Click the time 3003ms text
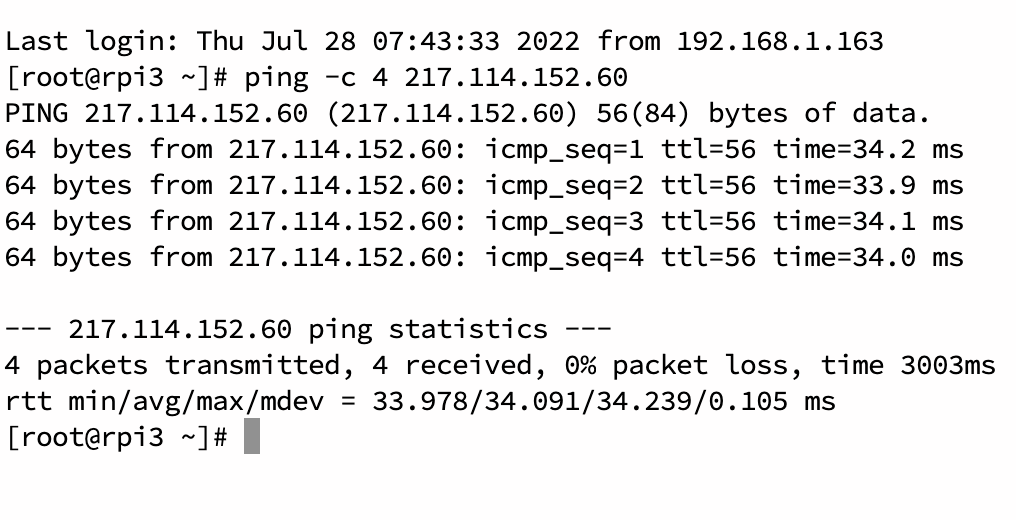The image size is (1016, 520). 908,365
